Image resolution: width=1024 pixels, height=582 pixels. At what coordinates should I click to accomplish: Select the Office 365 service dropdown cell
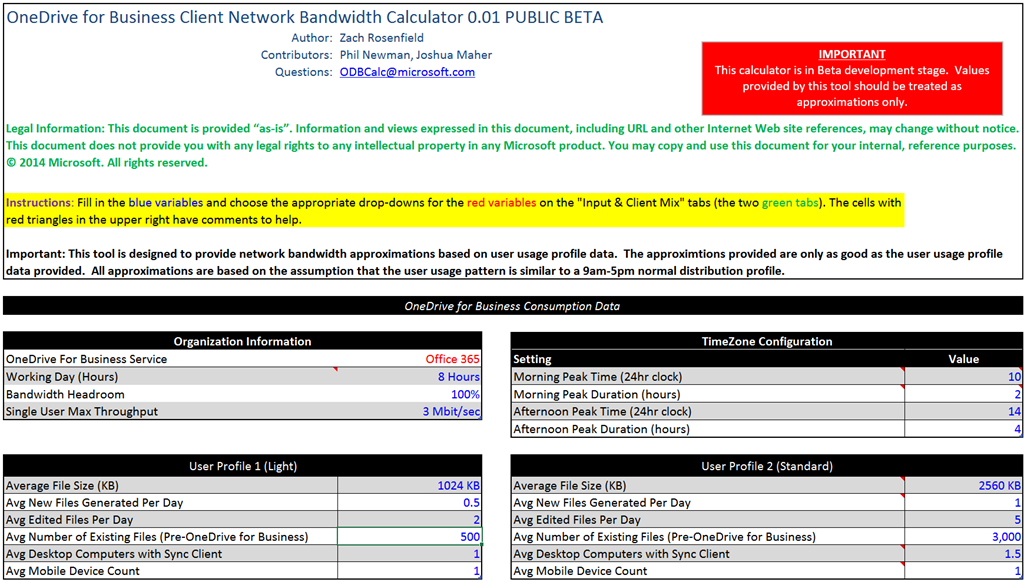coord(452,359)
